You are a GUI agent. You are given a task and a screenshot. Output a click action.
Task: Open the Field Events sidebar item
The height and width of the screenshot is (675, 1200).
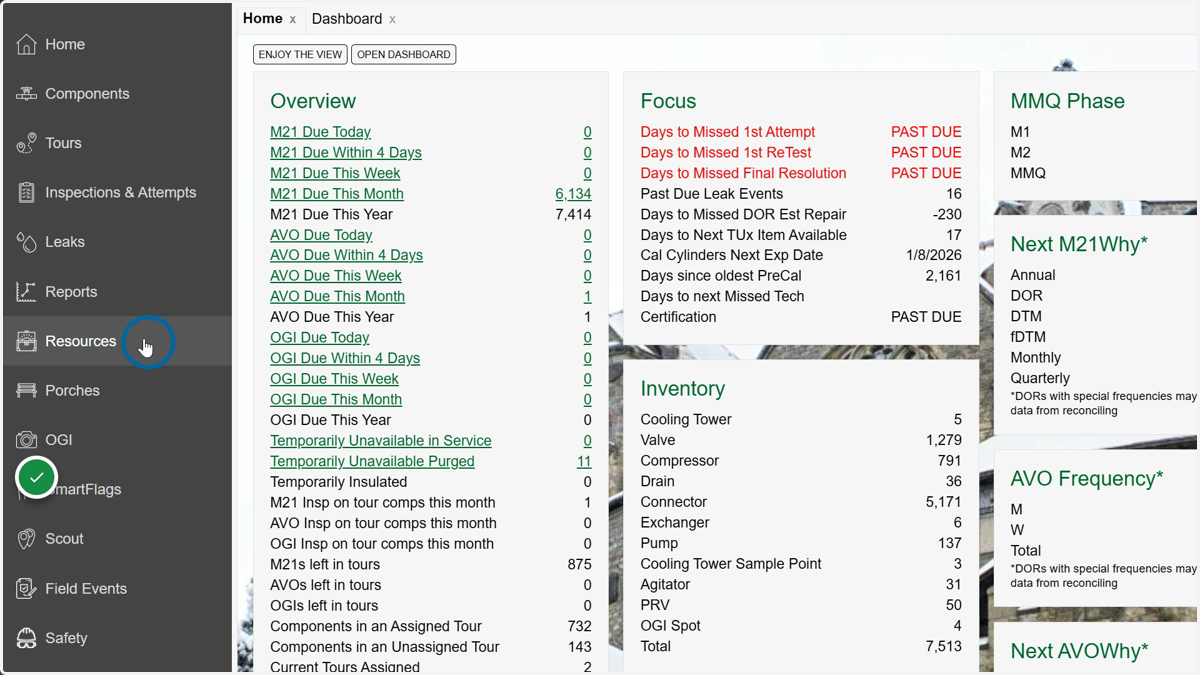117,589
